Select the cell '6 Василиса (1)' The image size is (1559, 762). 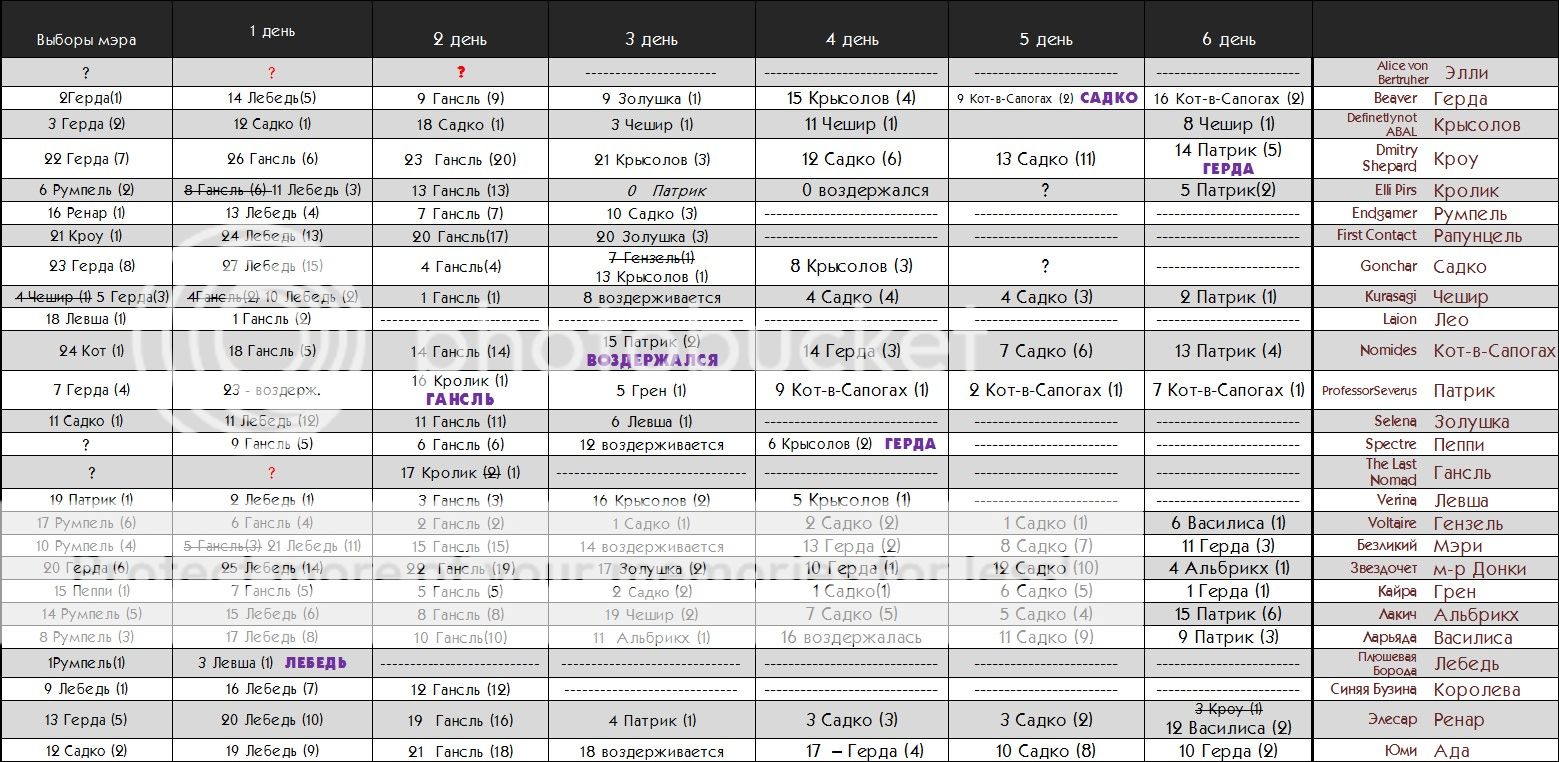1228,523
